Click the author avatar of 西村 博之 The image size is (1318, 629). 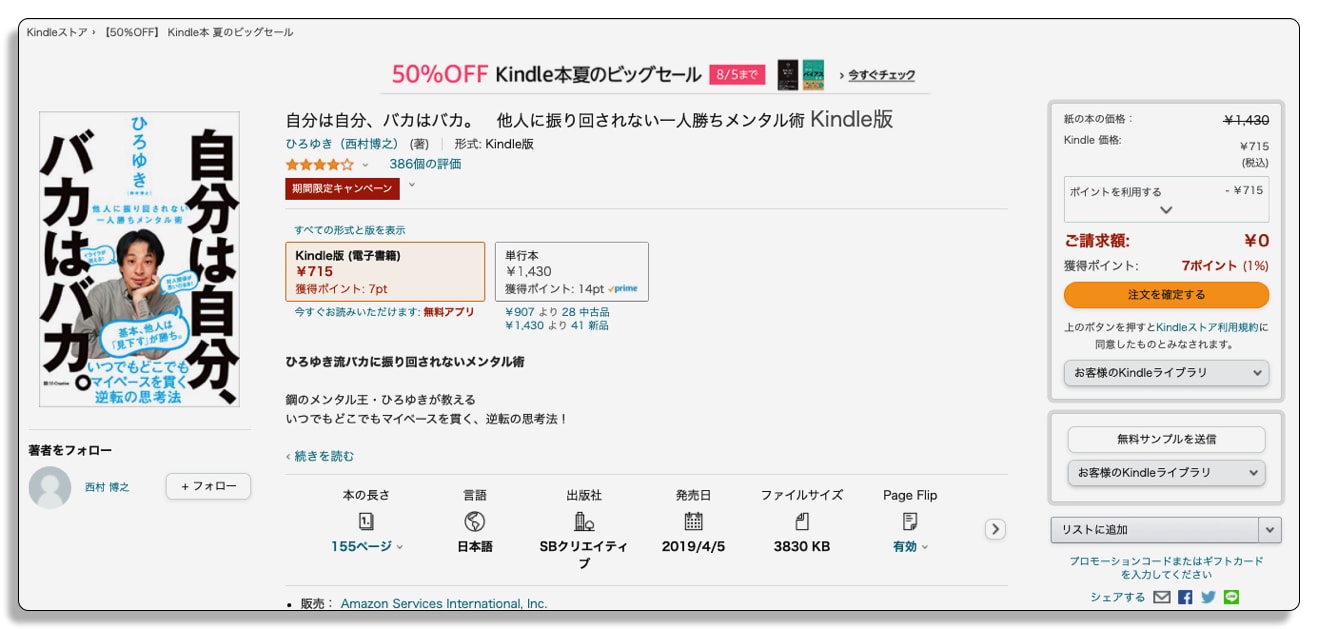[x=50, y=487]
